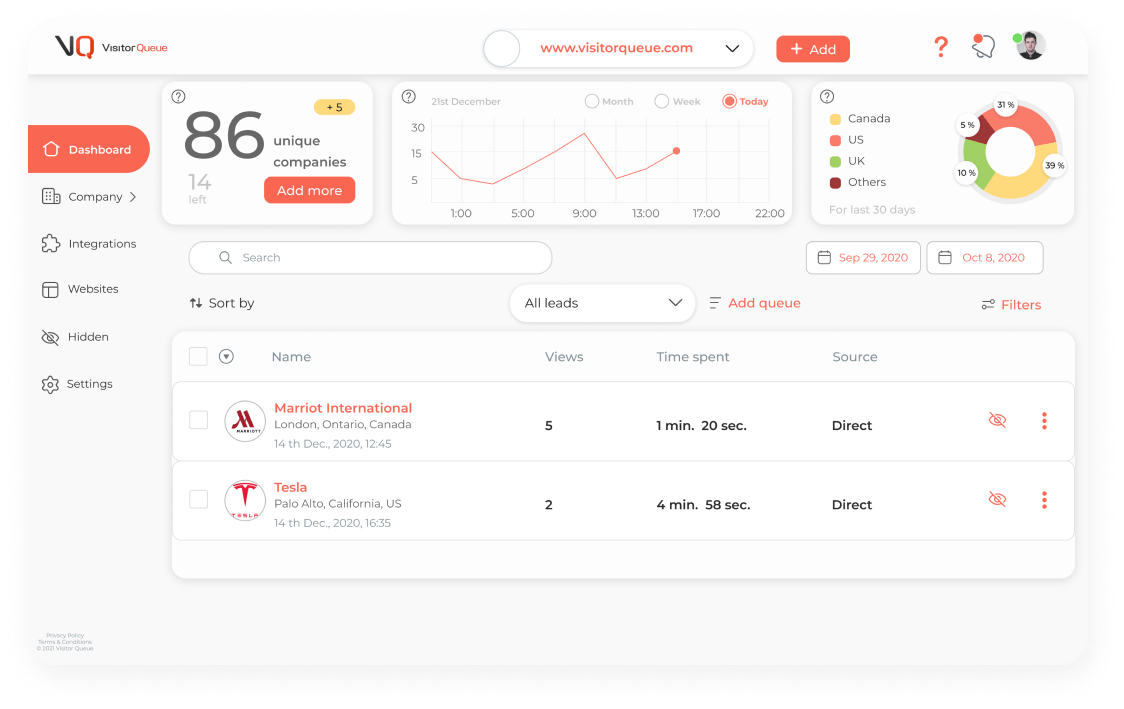
Task: Click the user profile avatar
Action: [1031, 46]
